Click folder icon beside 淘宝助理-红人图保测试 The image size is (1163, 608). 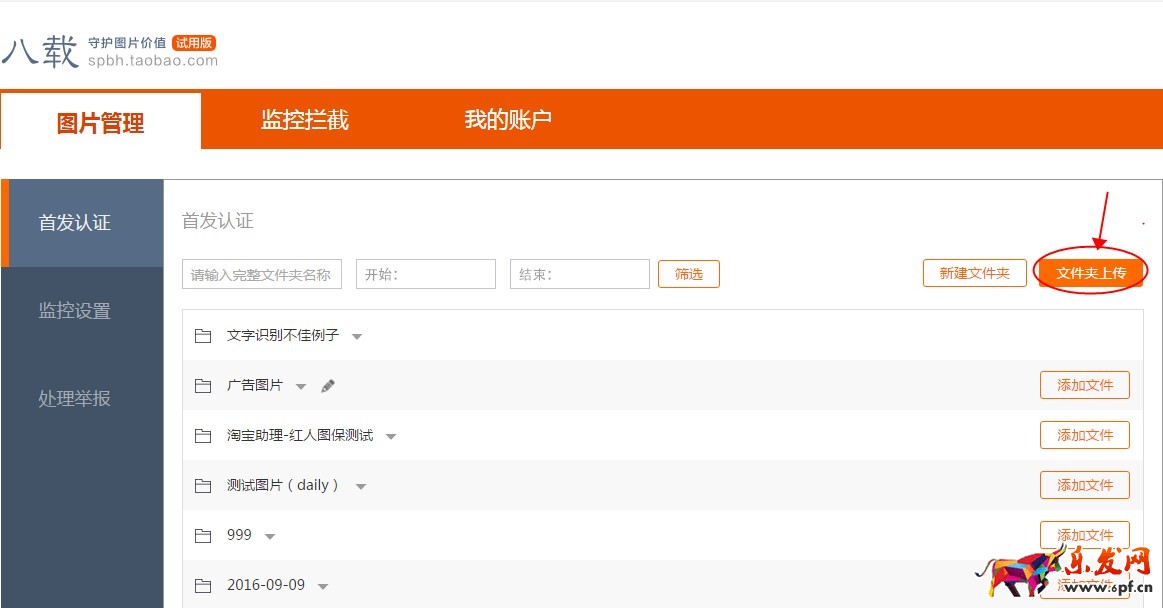[x=202, y=435]
